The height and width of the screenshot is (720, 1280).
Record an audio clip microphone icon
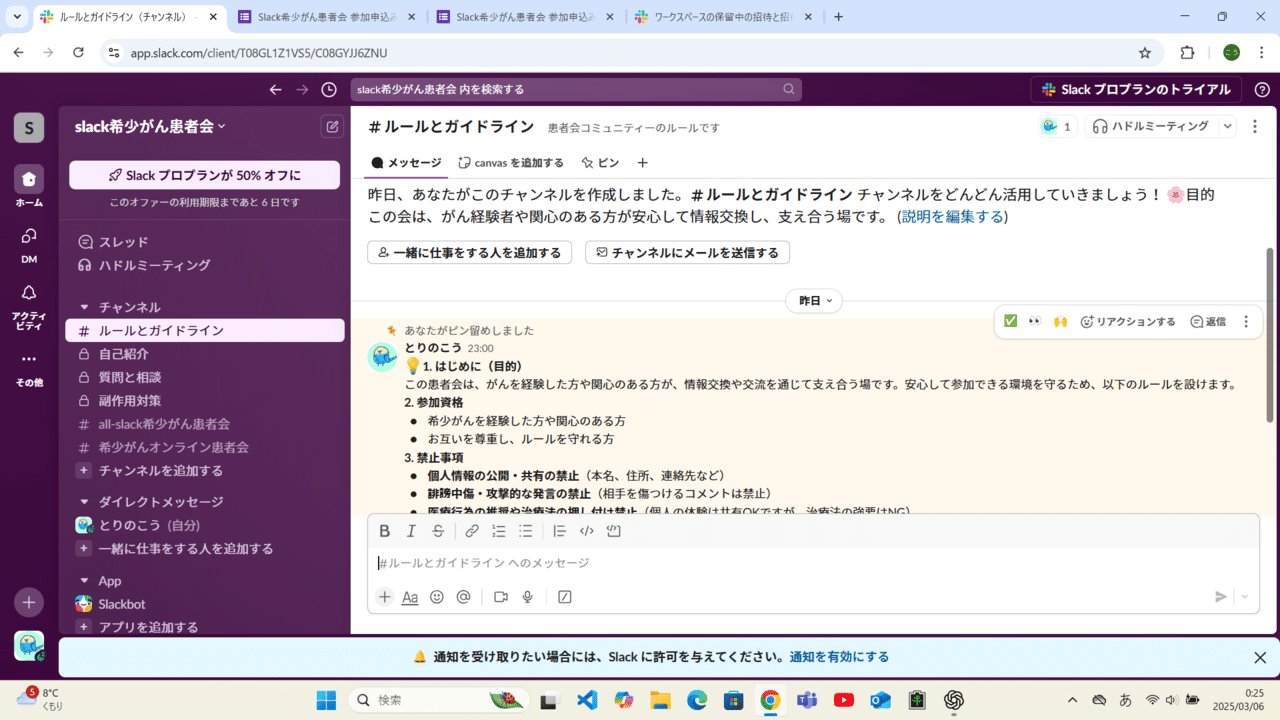coord(527,597)
